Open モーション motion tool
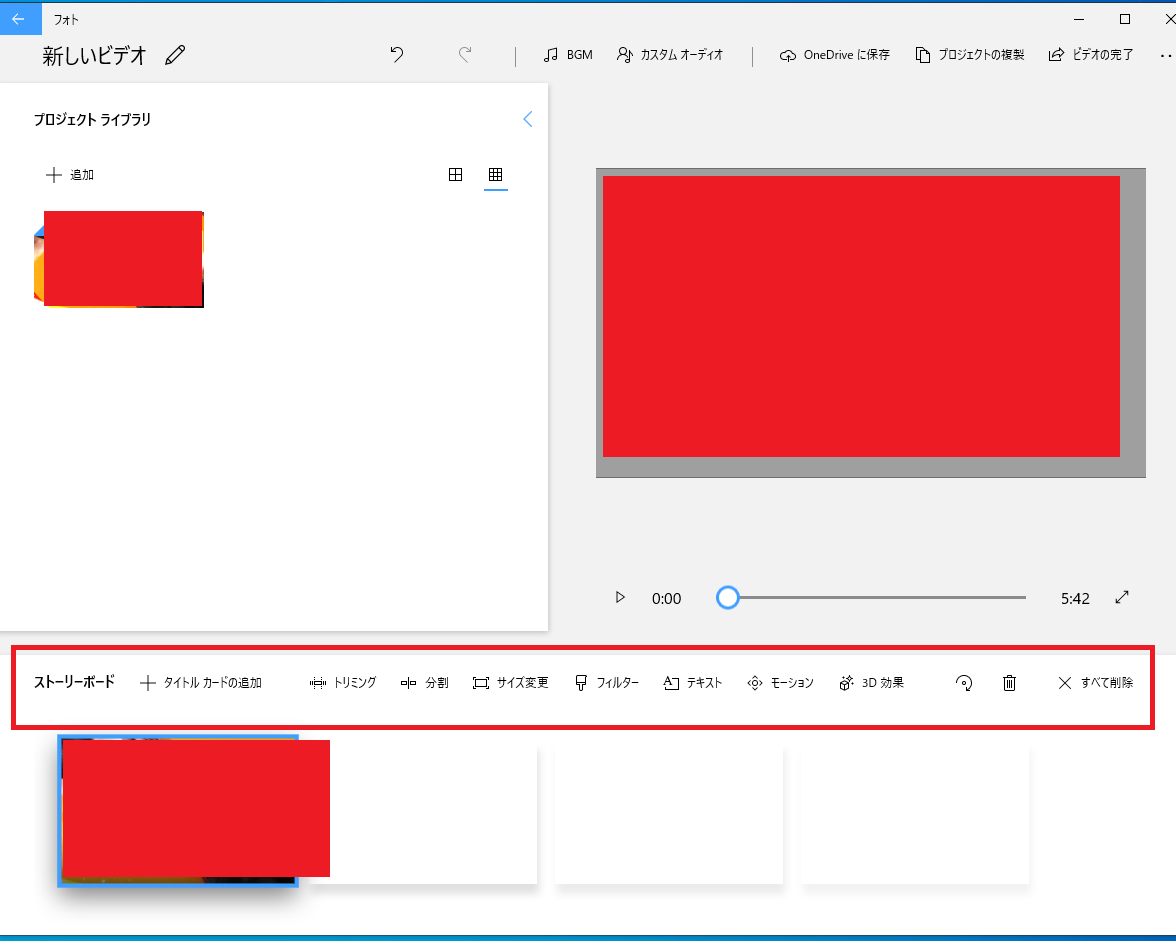The image size is (1176, 941). (781, 683)
